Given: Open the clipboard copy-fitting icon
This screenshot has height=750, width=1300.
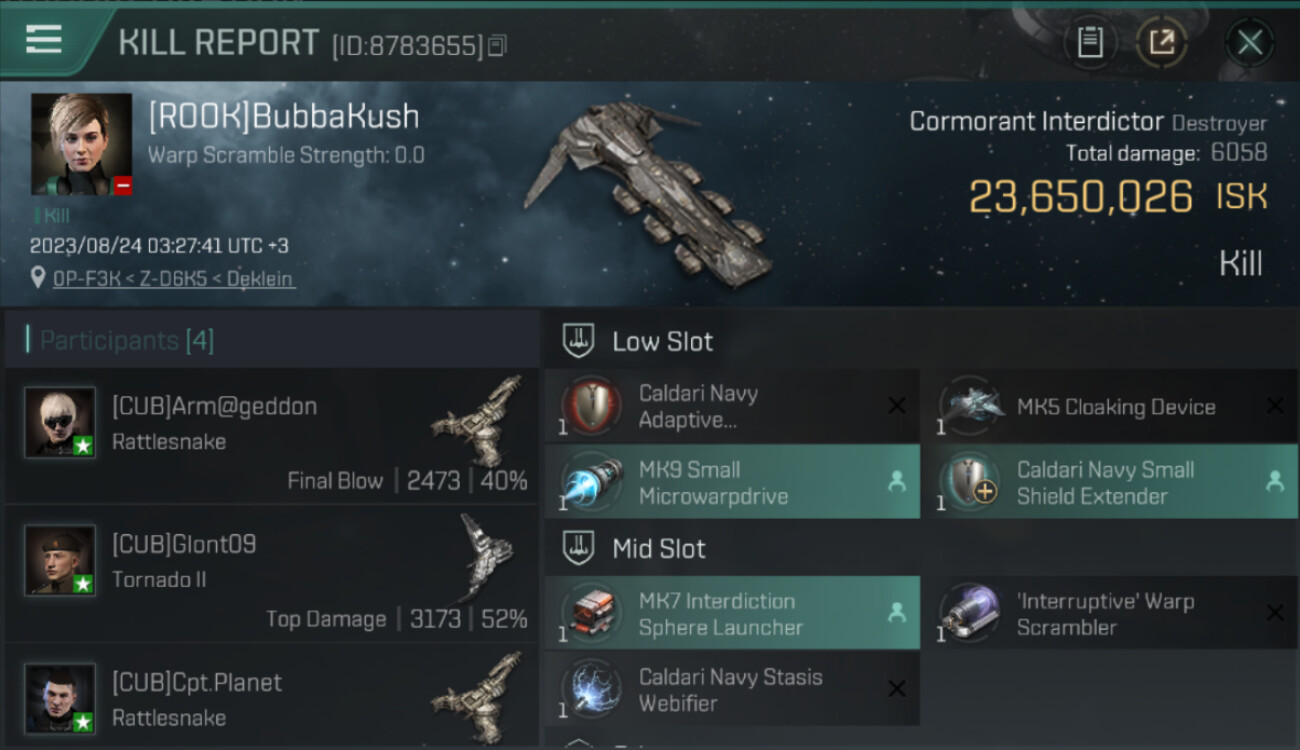Looking at the screenshot, I should [1090, 42].
